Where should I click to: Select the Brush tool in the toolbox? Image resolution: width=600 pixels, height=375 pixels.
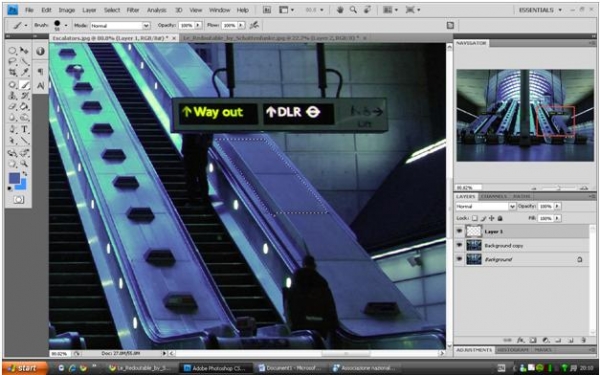(25, 85)
